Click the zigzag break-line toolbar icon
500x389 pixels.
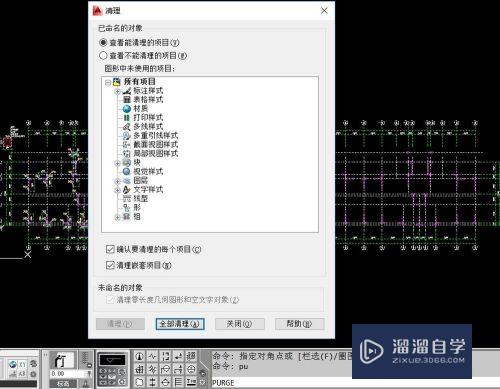coord(152,357)
